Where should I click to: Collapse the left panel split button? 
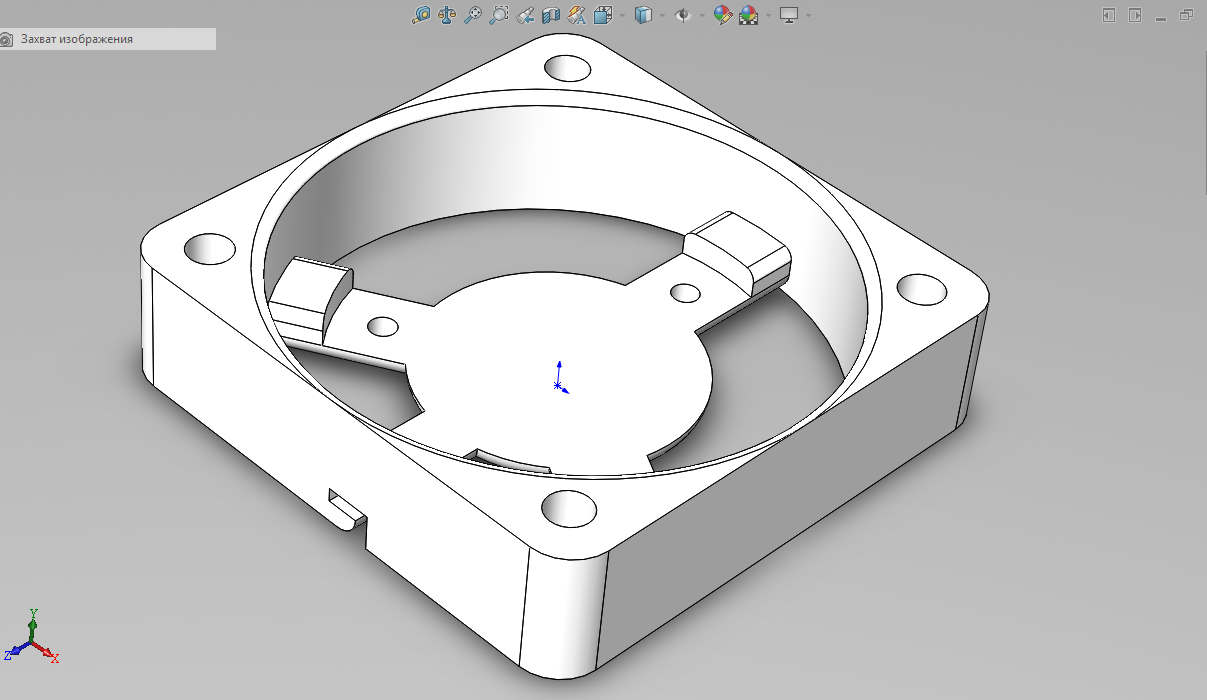[1109, 15]
